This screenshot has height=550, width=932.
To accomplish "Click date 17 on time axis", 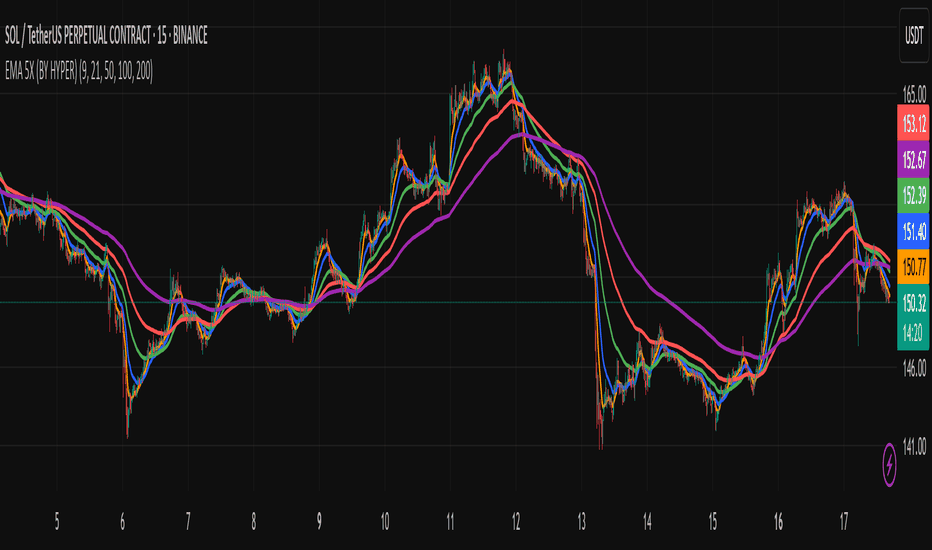I will (844, 521).
